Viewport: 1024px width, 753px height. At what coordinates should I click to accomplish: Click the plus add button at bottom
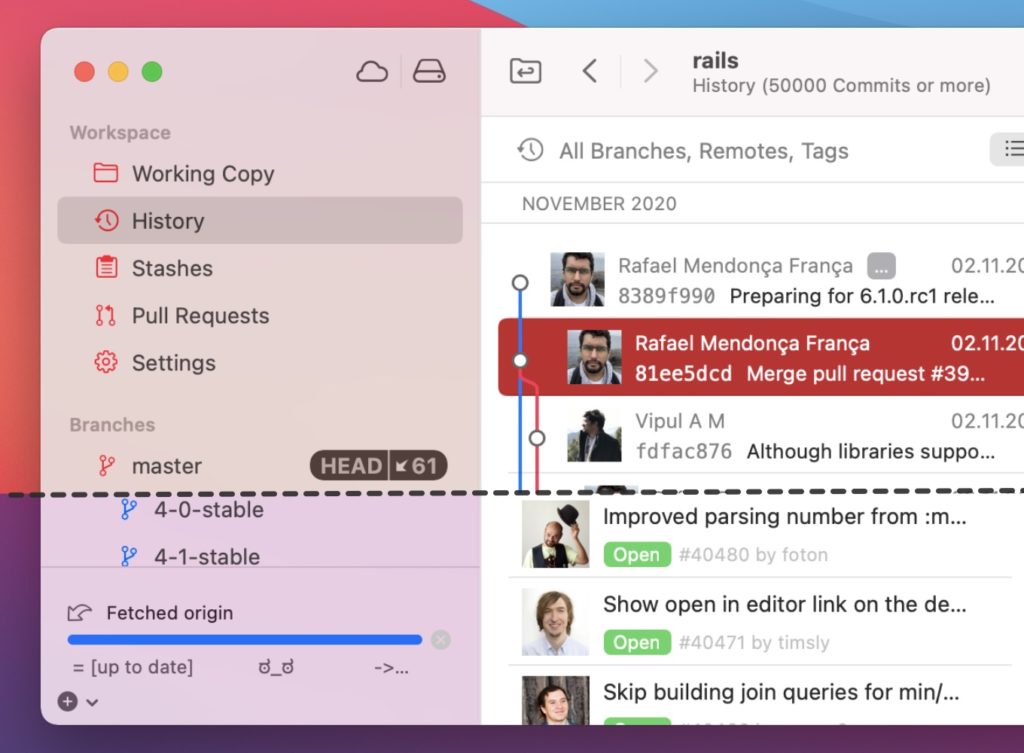[x=67, y=701]
